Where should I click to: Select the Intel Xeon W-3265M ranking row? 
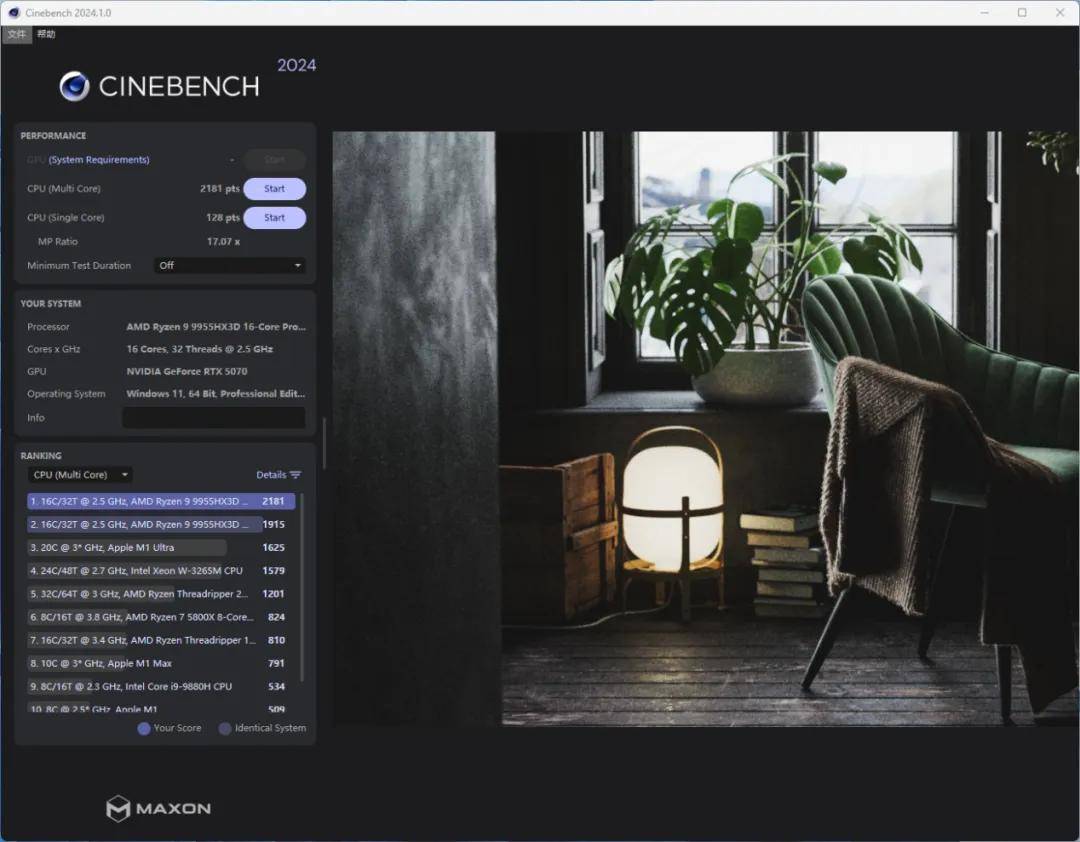pos(161,571)
